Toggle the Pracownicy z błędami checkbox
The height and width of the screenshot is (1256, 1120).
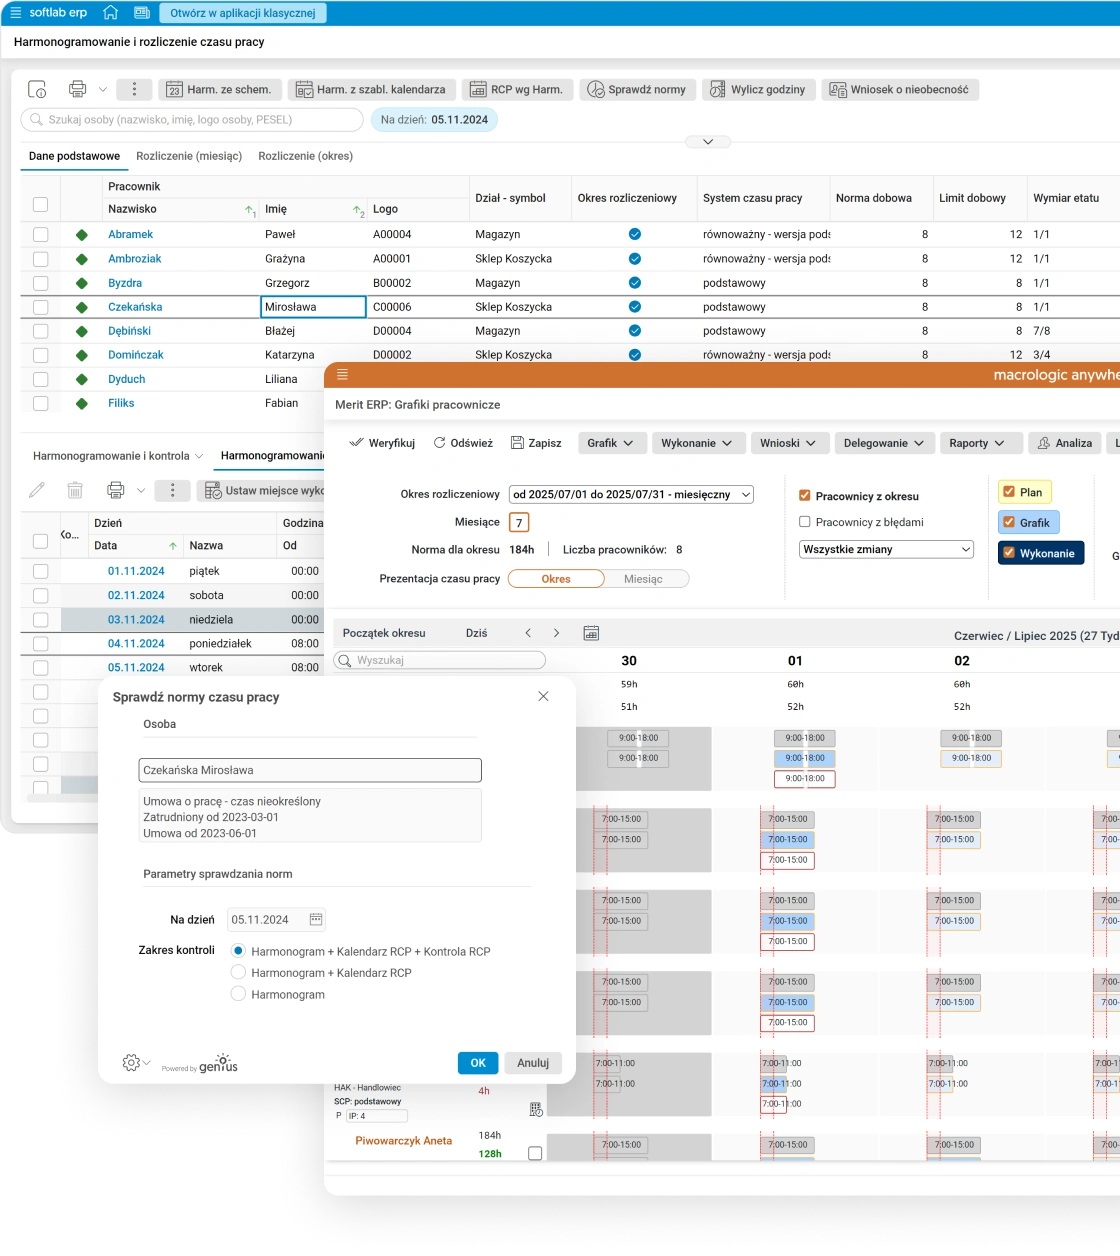click(x=805, y=522)
